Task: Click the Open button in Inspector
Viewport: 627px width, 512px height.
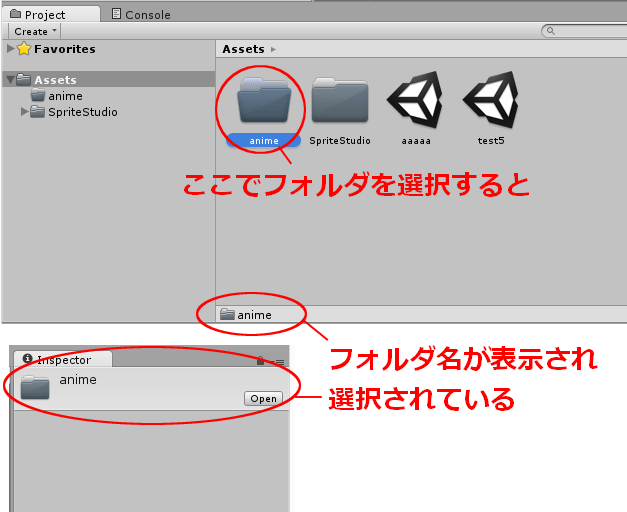Action: (x=264, y=398)
